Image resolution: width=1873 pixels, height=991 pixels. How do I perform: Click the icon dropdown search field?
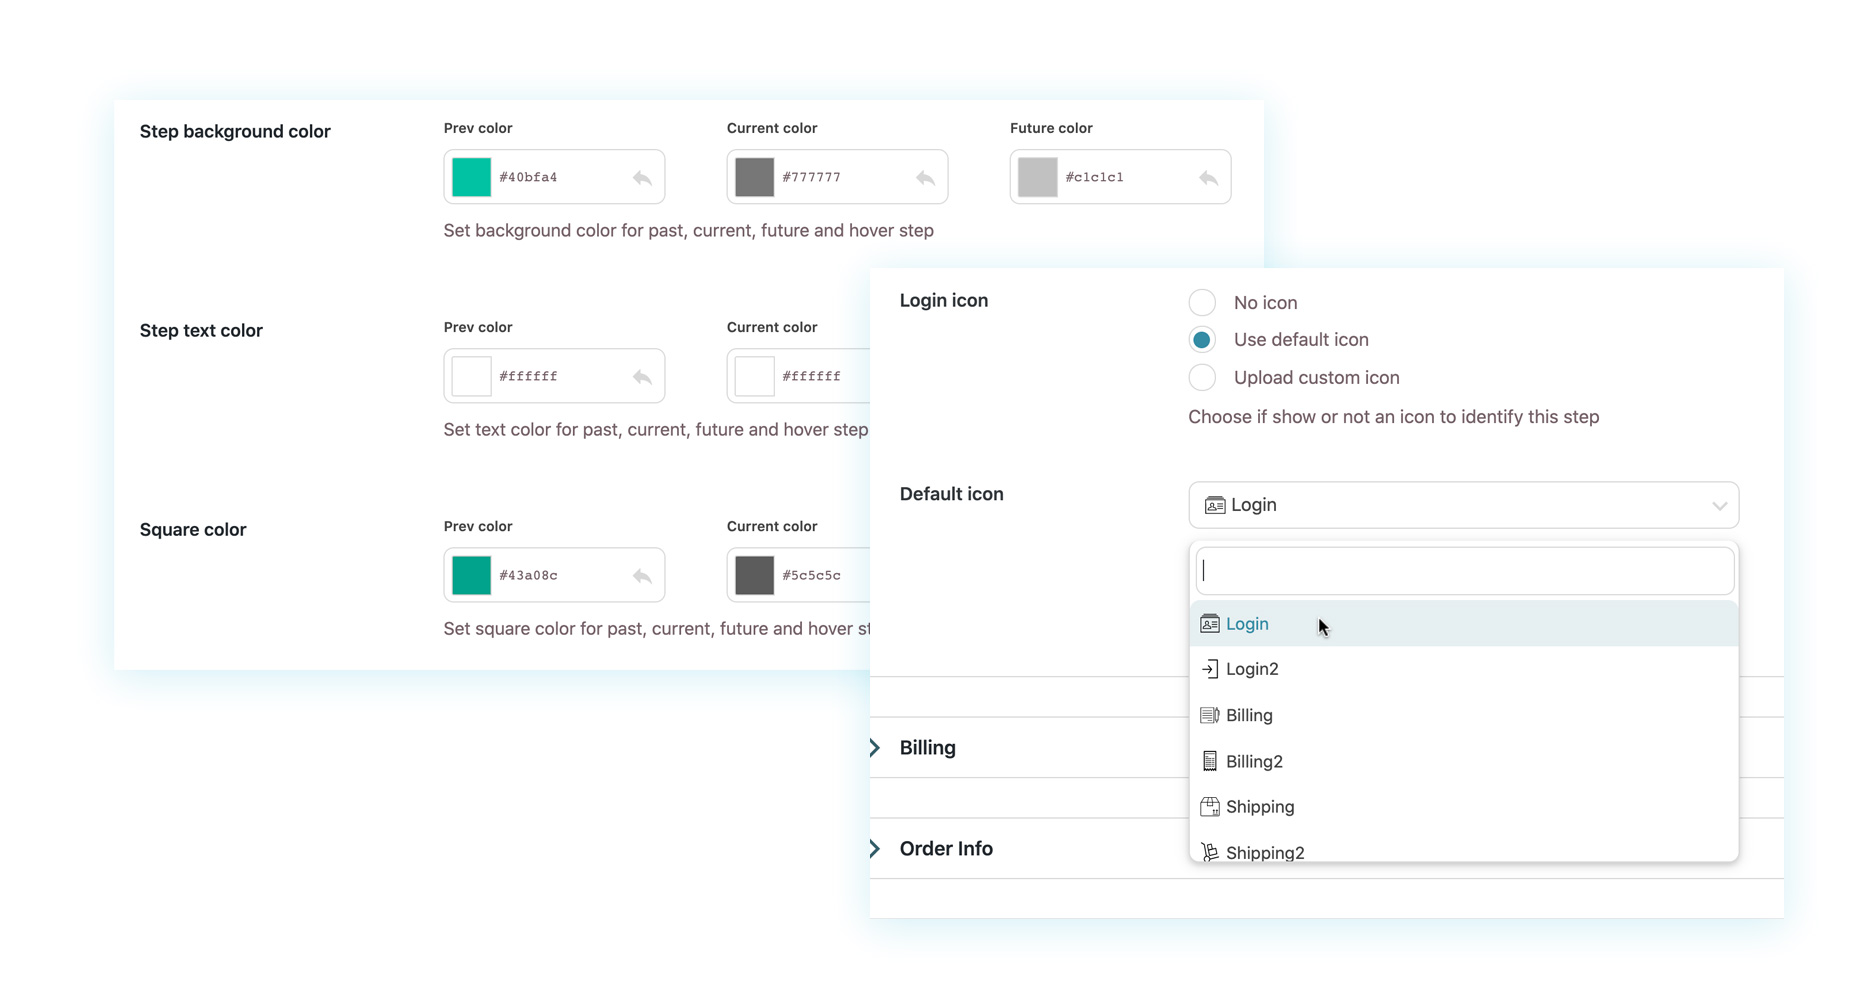click(x=1464, y=571)
